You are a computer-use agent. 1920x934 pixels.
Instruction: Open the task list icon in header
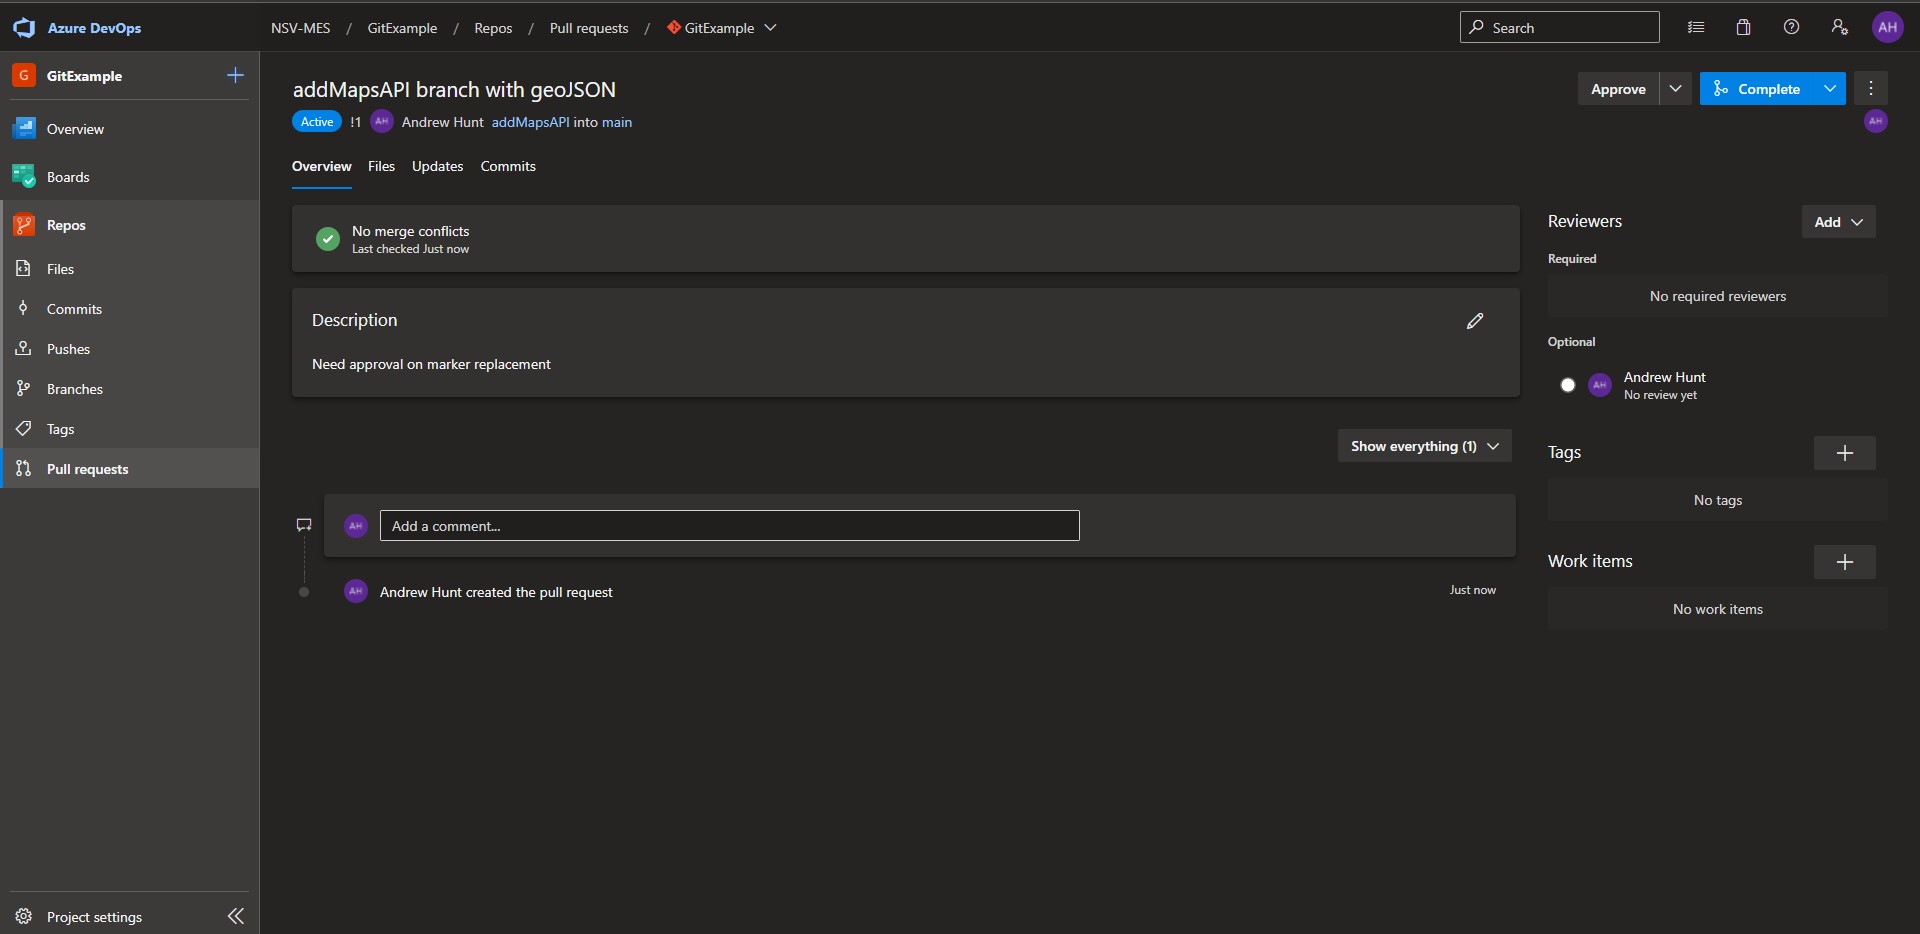1696,28
